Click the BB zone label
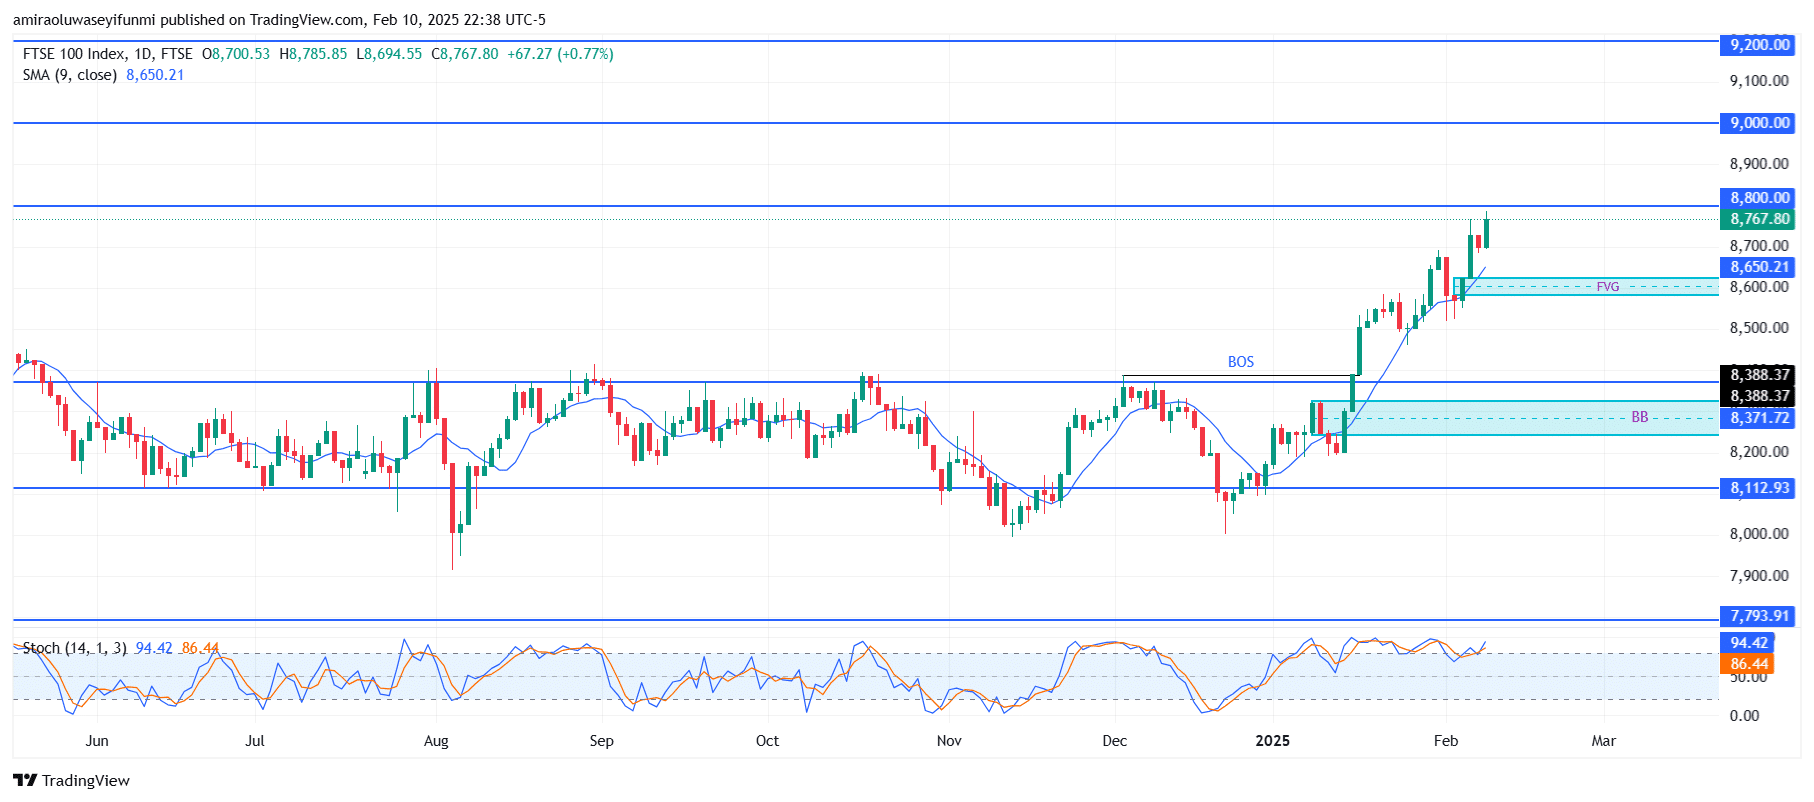The height and width of the screenshot is (802, 1814). pyautogui.click(x=1640, y=417)
